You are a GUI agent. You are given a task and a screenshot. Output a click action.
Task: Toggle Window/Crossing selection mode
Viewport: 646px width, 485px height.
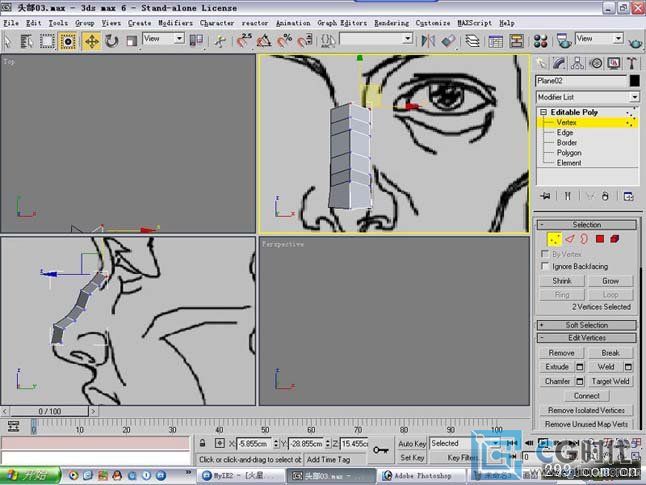coord(68,41)
